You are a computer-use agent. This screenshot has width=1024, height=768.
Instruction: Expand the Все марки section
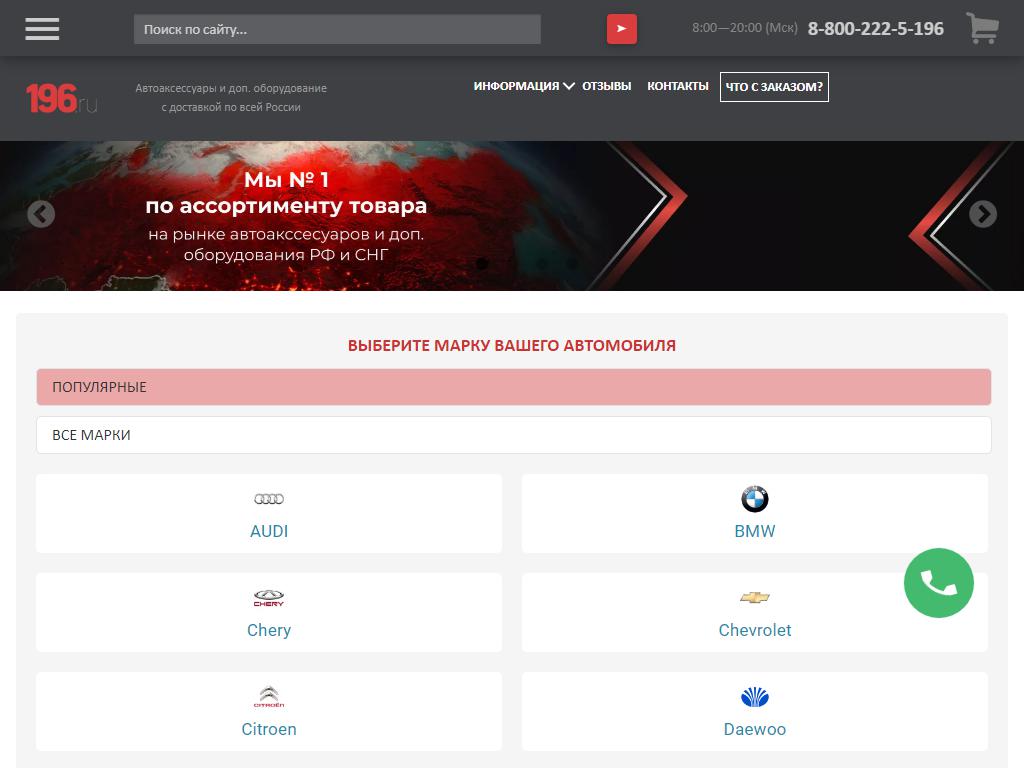(x=513, y=435)
